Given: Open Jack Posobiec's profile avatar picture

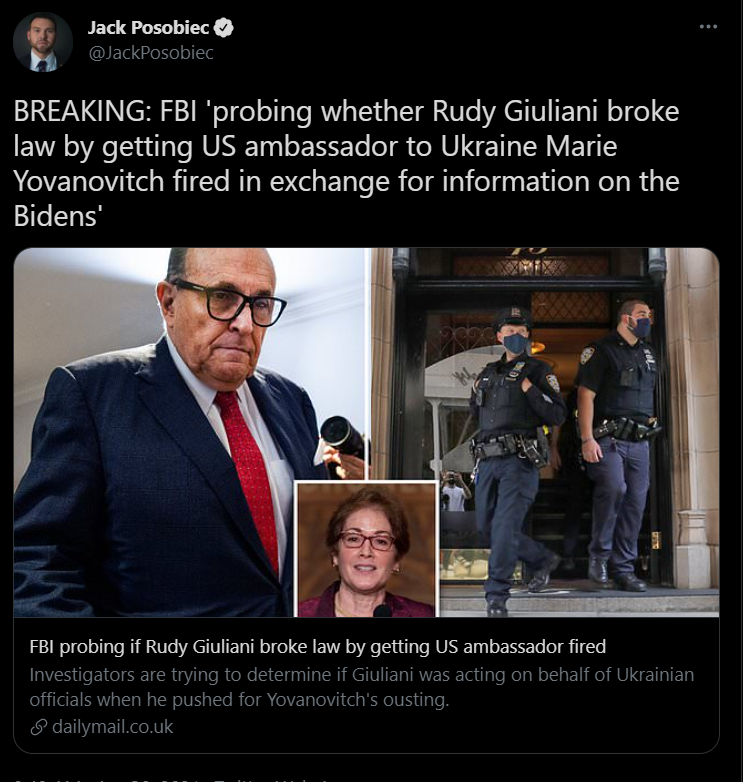Looking at the screenshot, I should tap(43, 42).
